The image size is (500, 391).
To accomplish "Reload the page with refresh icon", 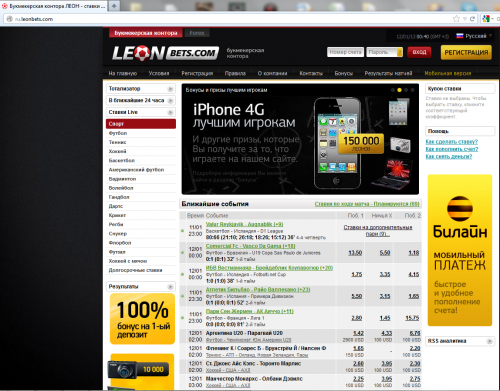I will tap(472, 19).
